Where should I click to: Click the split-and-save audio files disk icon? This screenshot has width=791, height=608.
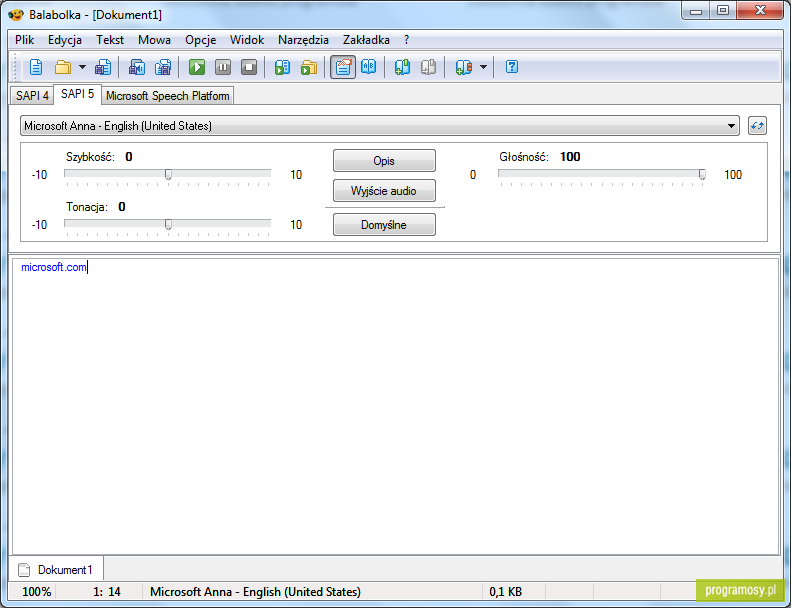click(163, 67)
